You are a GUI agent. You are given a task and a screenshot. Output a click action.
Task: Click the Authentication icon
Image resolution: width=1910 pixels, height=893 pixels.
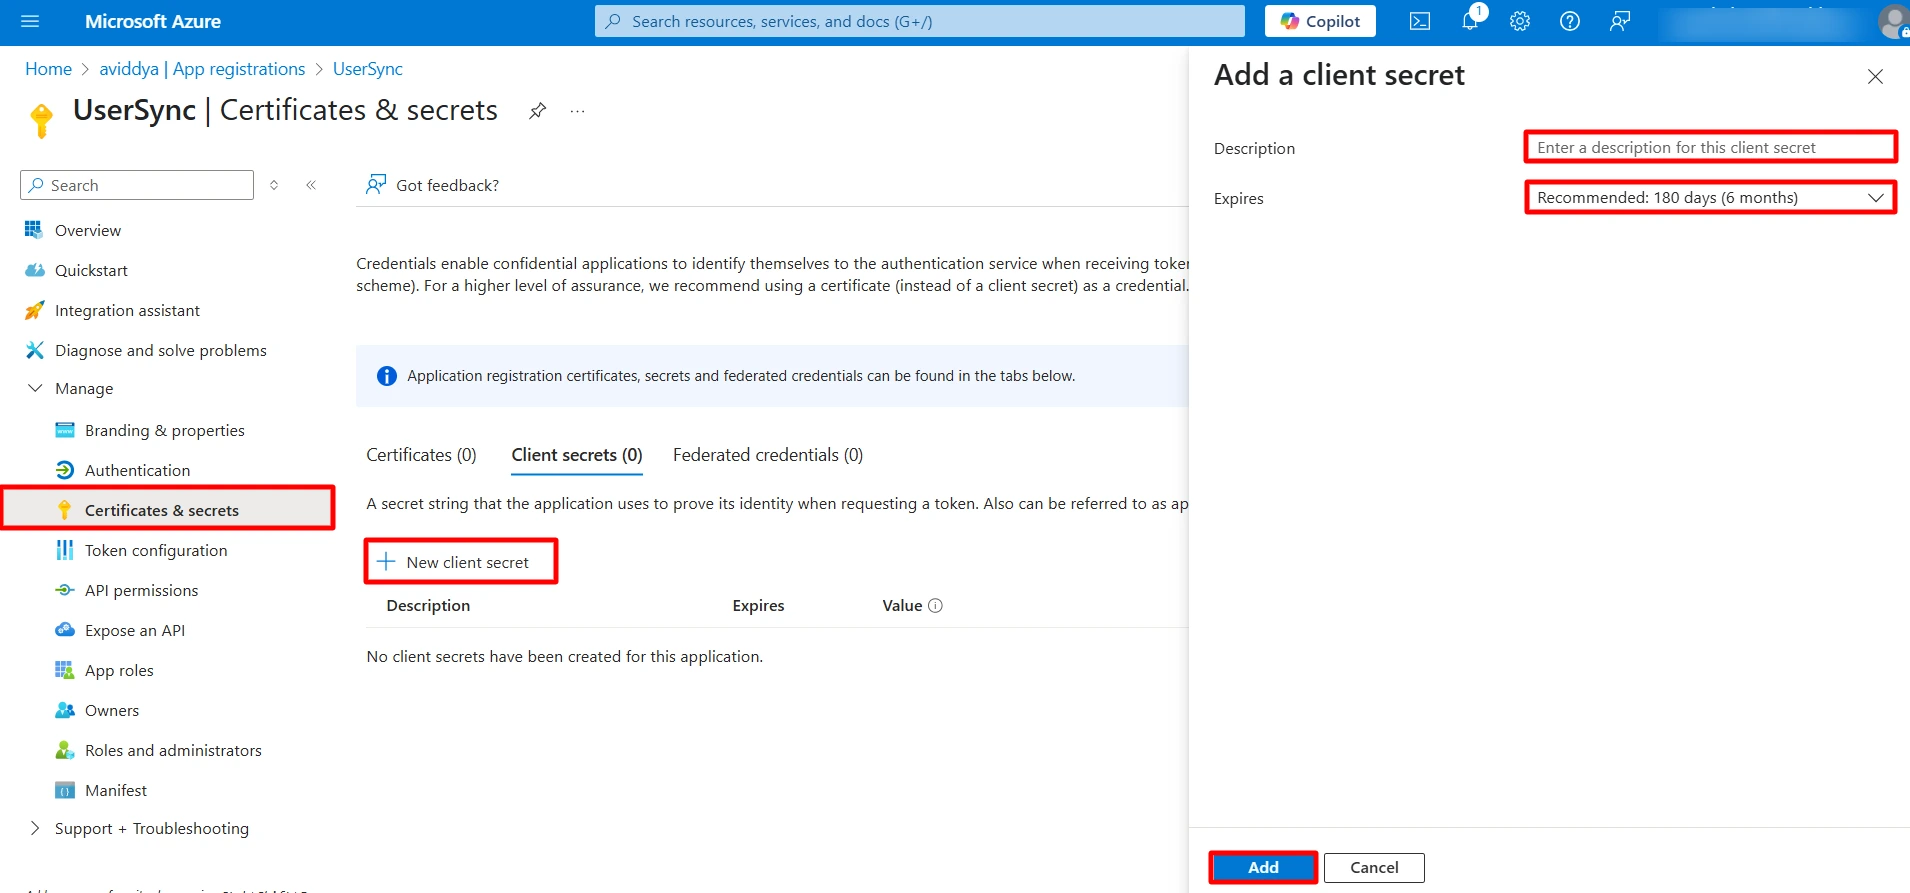(x=65, y=470)
